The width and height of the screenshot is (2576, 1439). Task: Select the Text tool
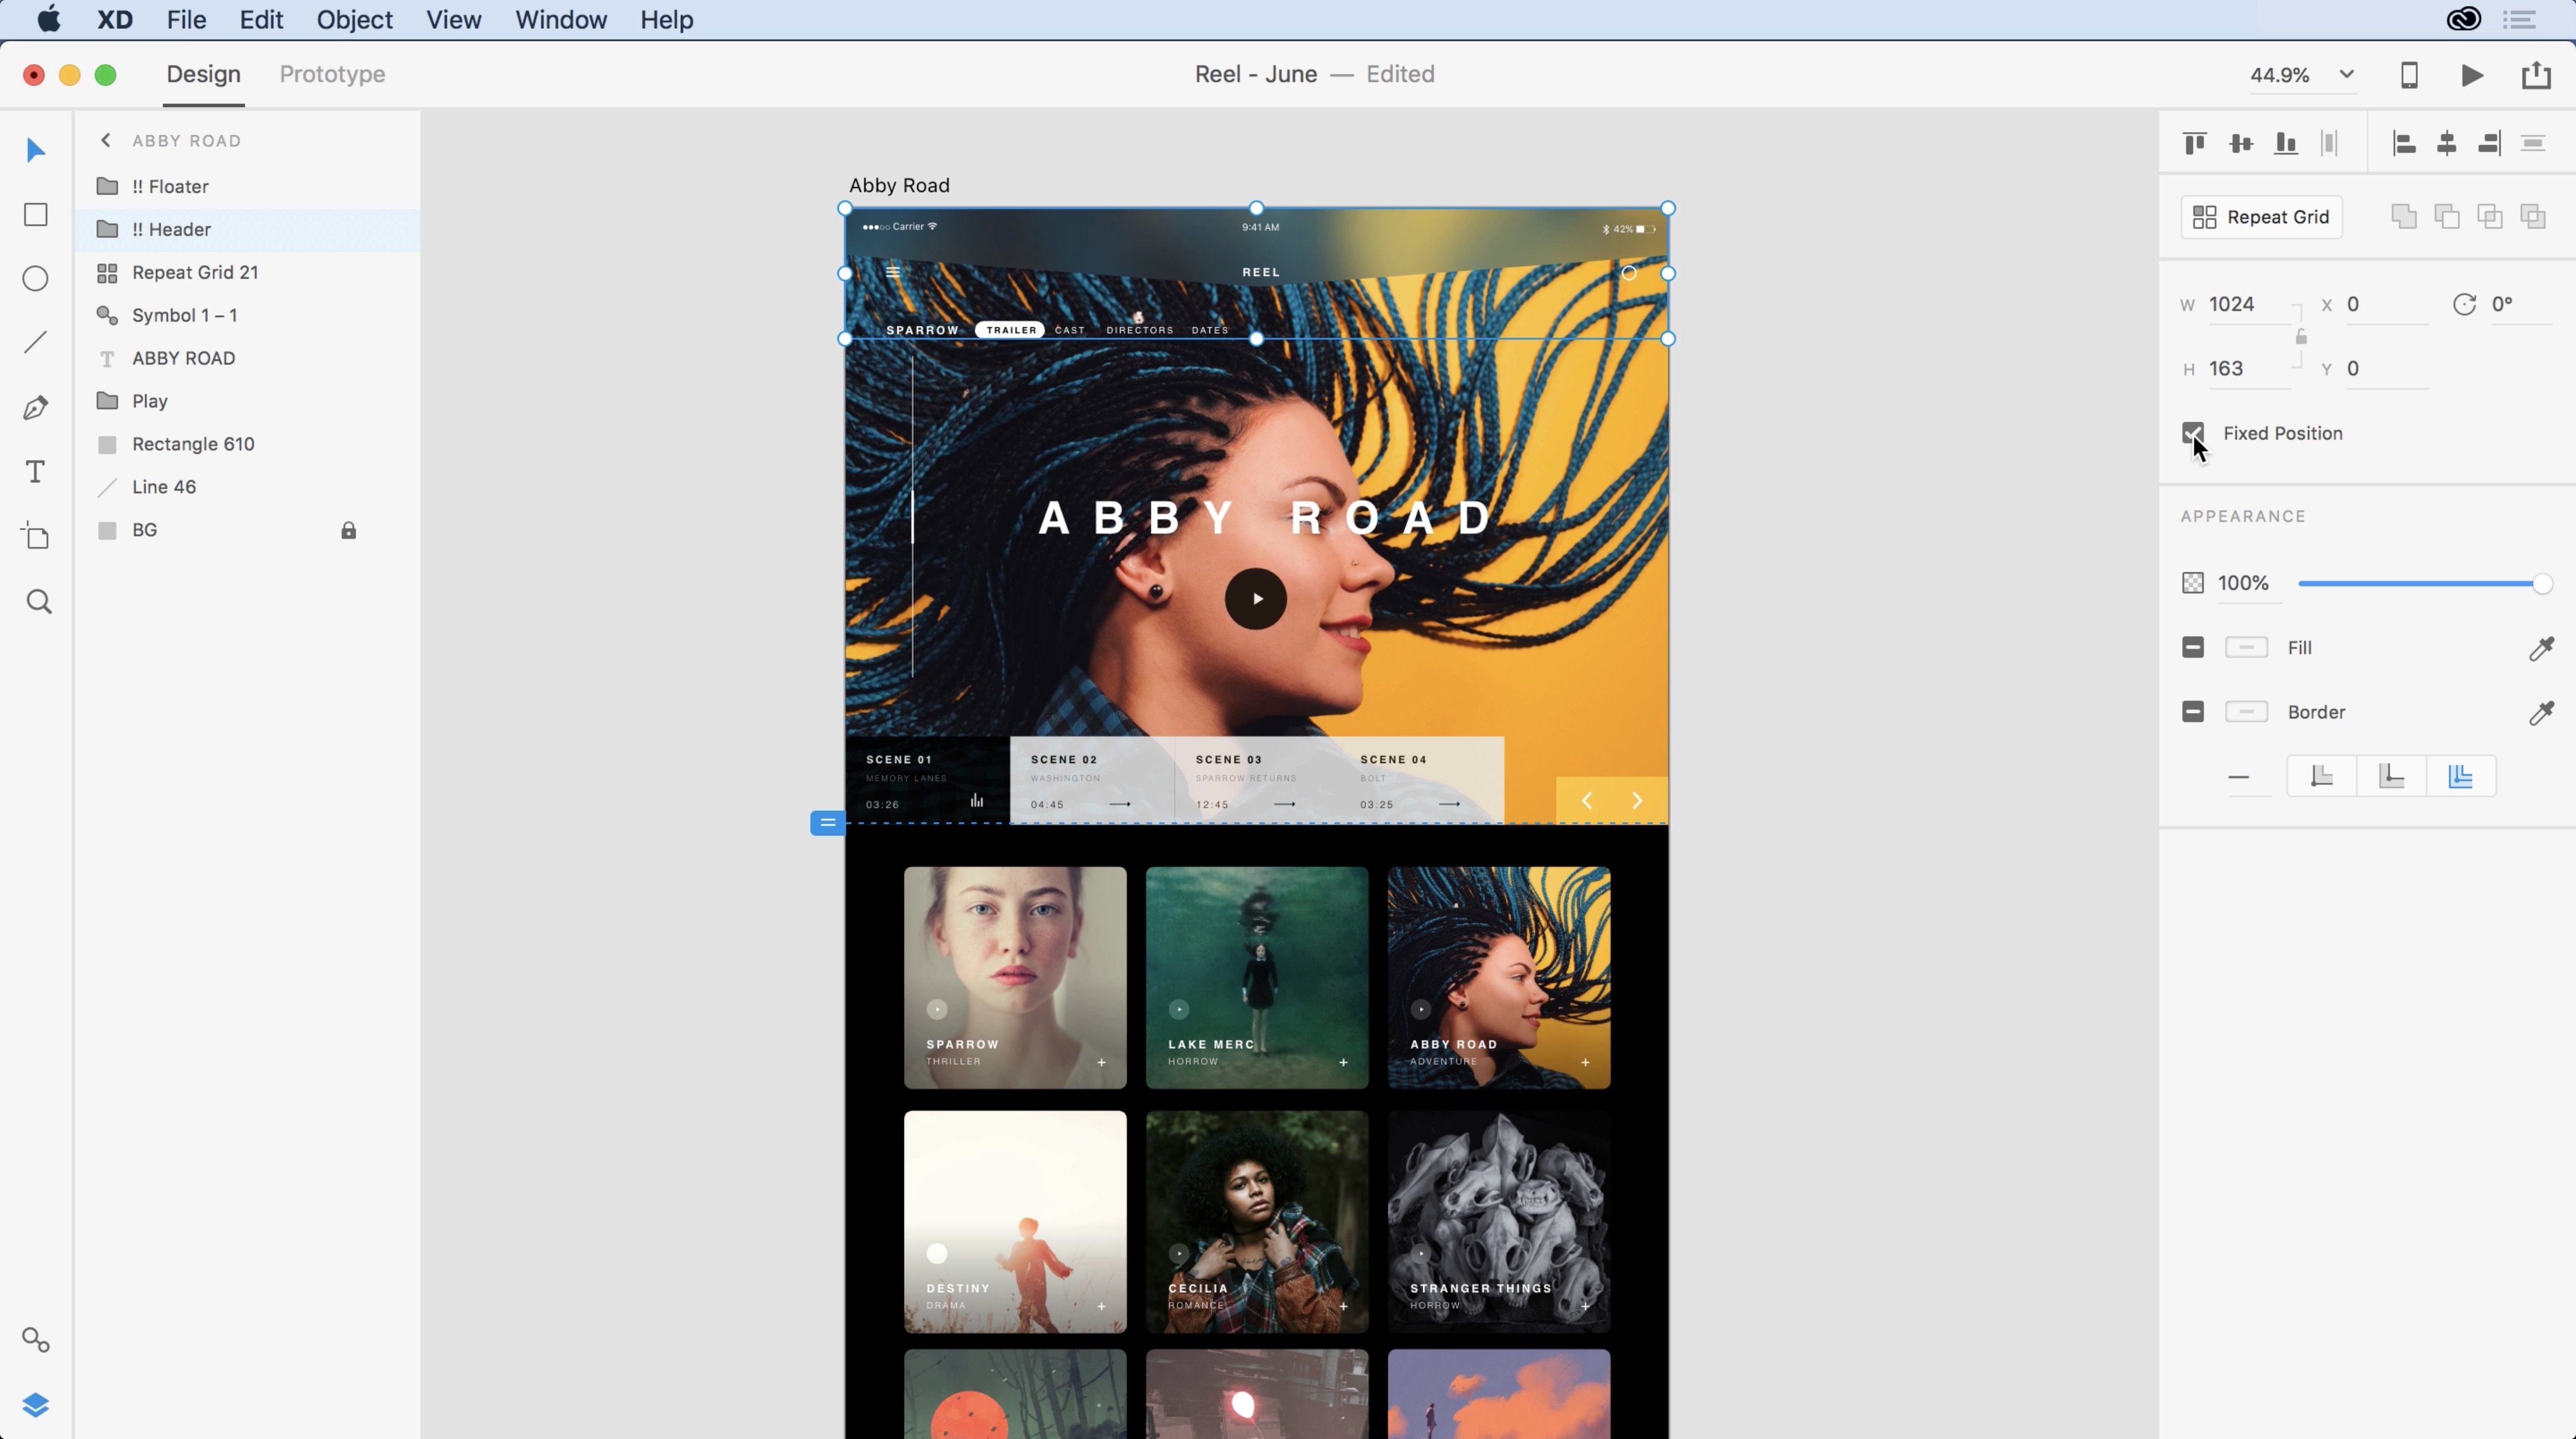(x=36, y=472)
